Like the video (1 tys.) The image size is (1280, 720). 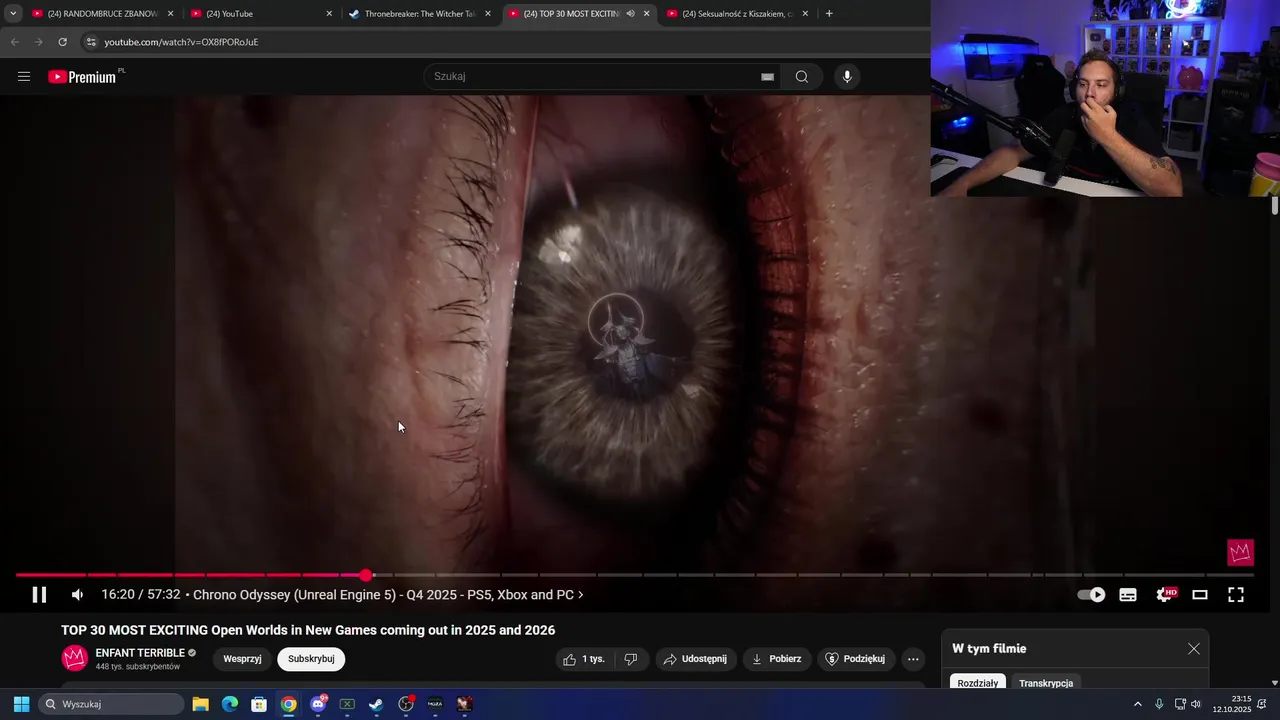pyautogui.click(x=584, y=659)
